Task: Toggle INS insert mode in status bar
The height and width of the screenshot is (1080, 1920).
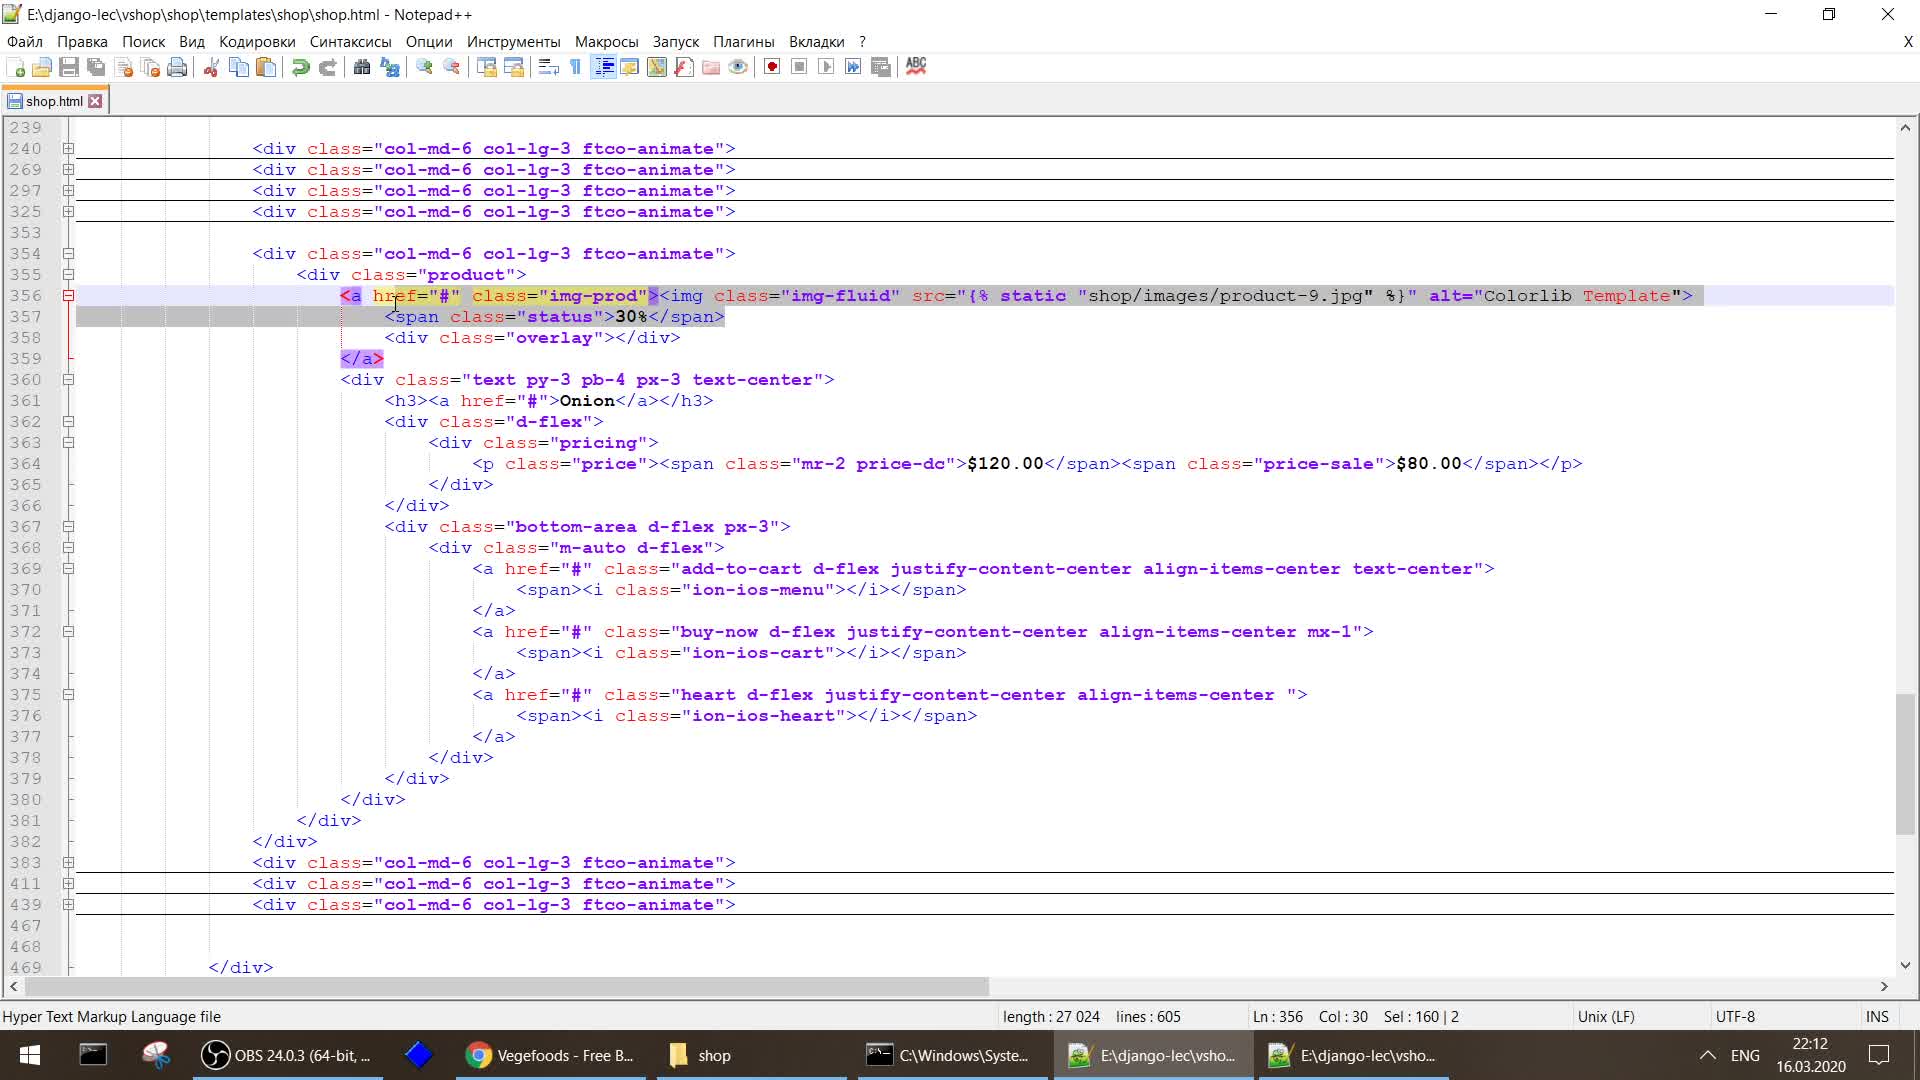Action: [1877, 1016]
